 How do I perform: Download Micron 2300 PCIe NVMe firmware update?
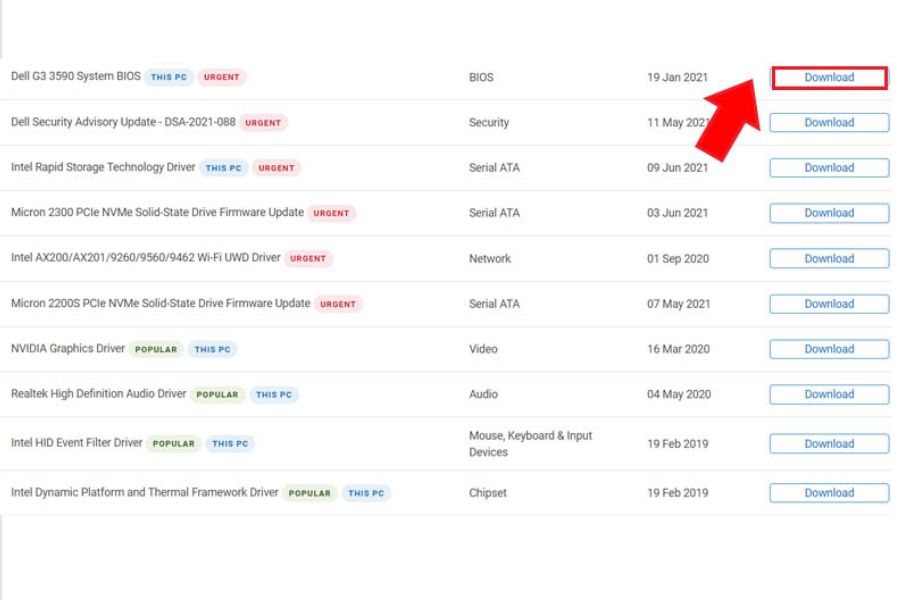[829, 213]
